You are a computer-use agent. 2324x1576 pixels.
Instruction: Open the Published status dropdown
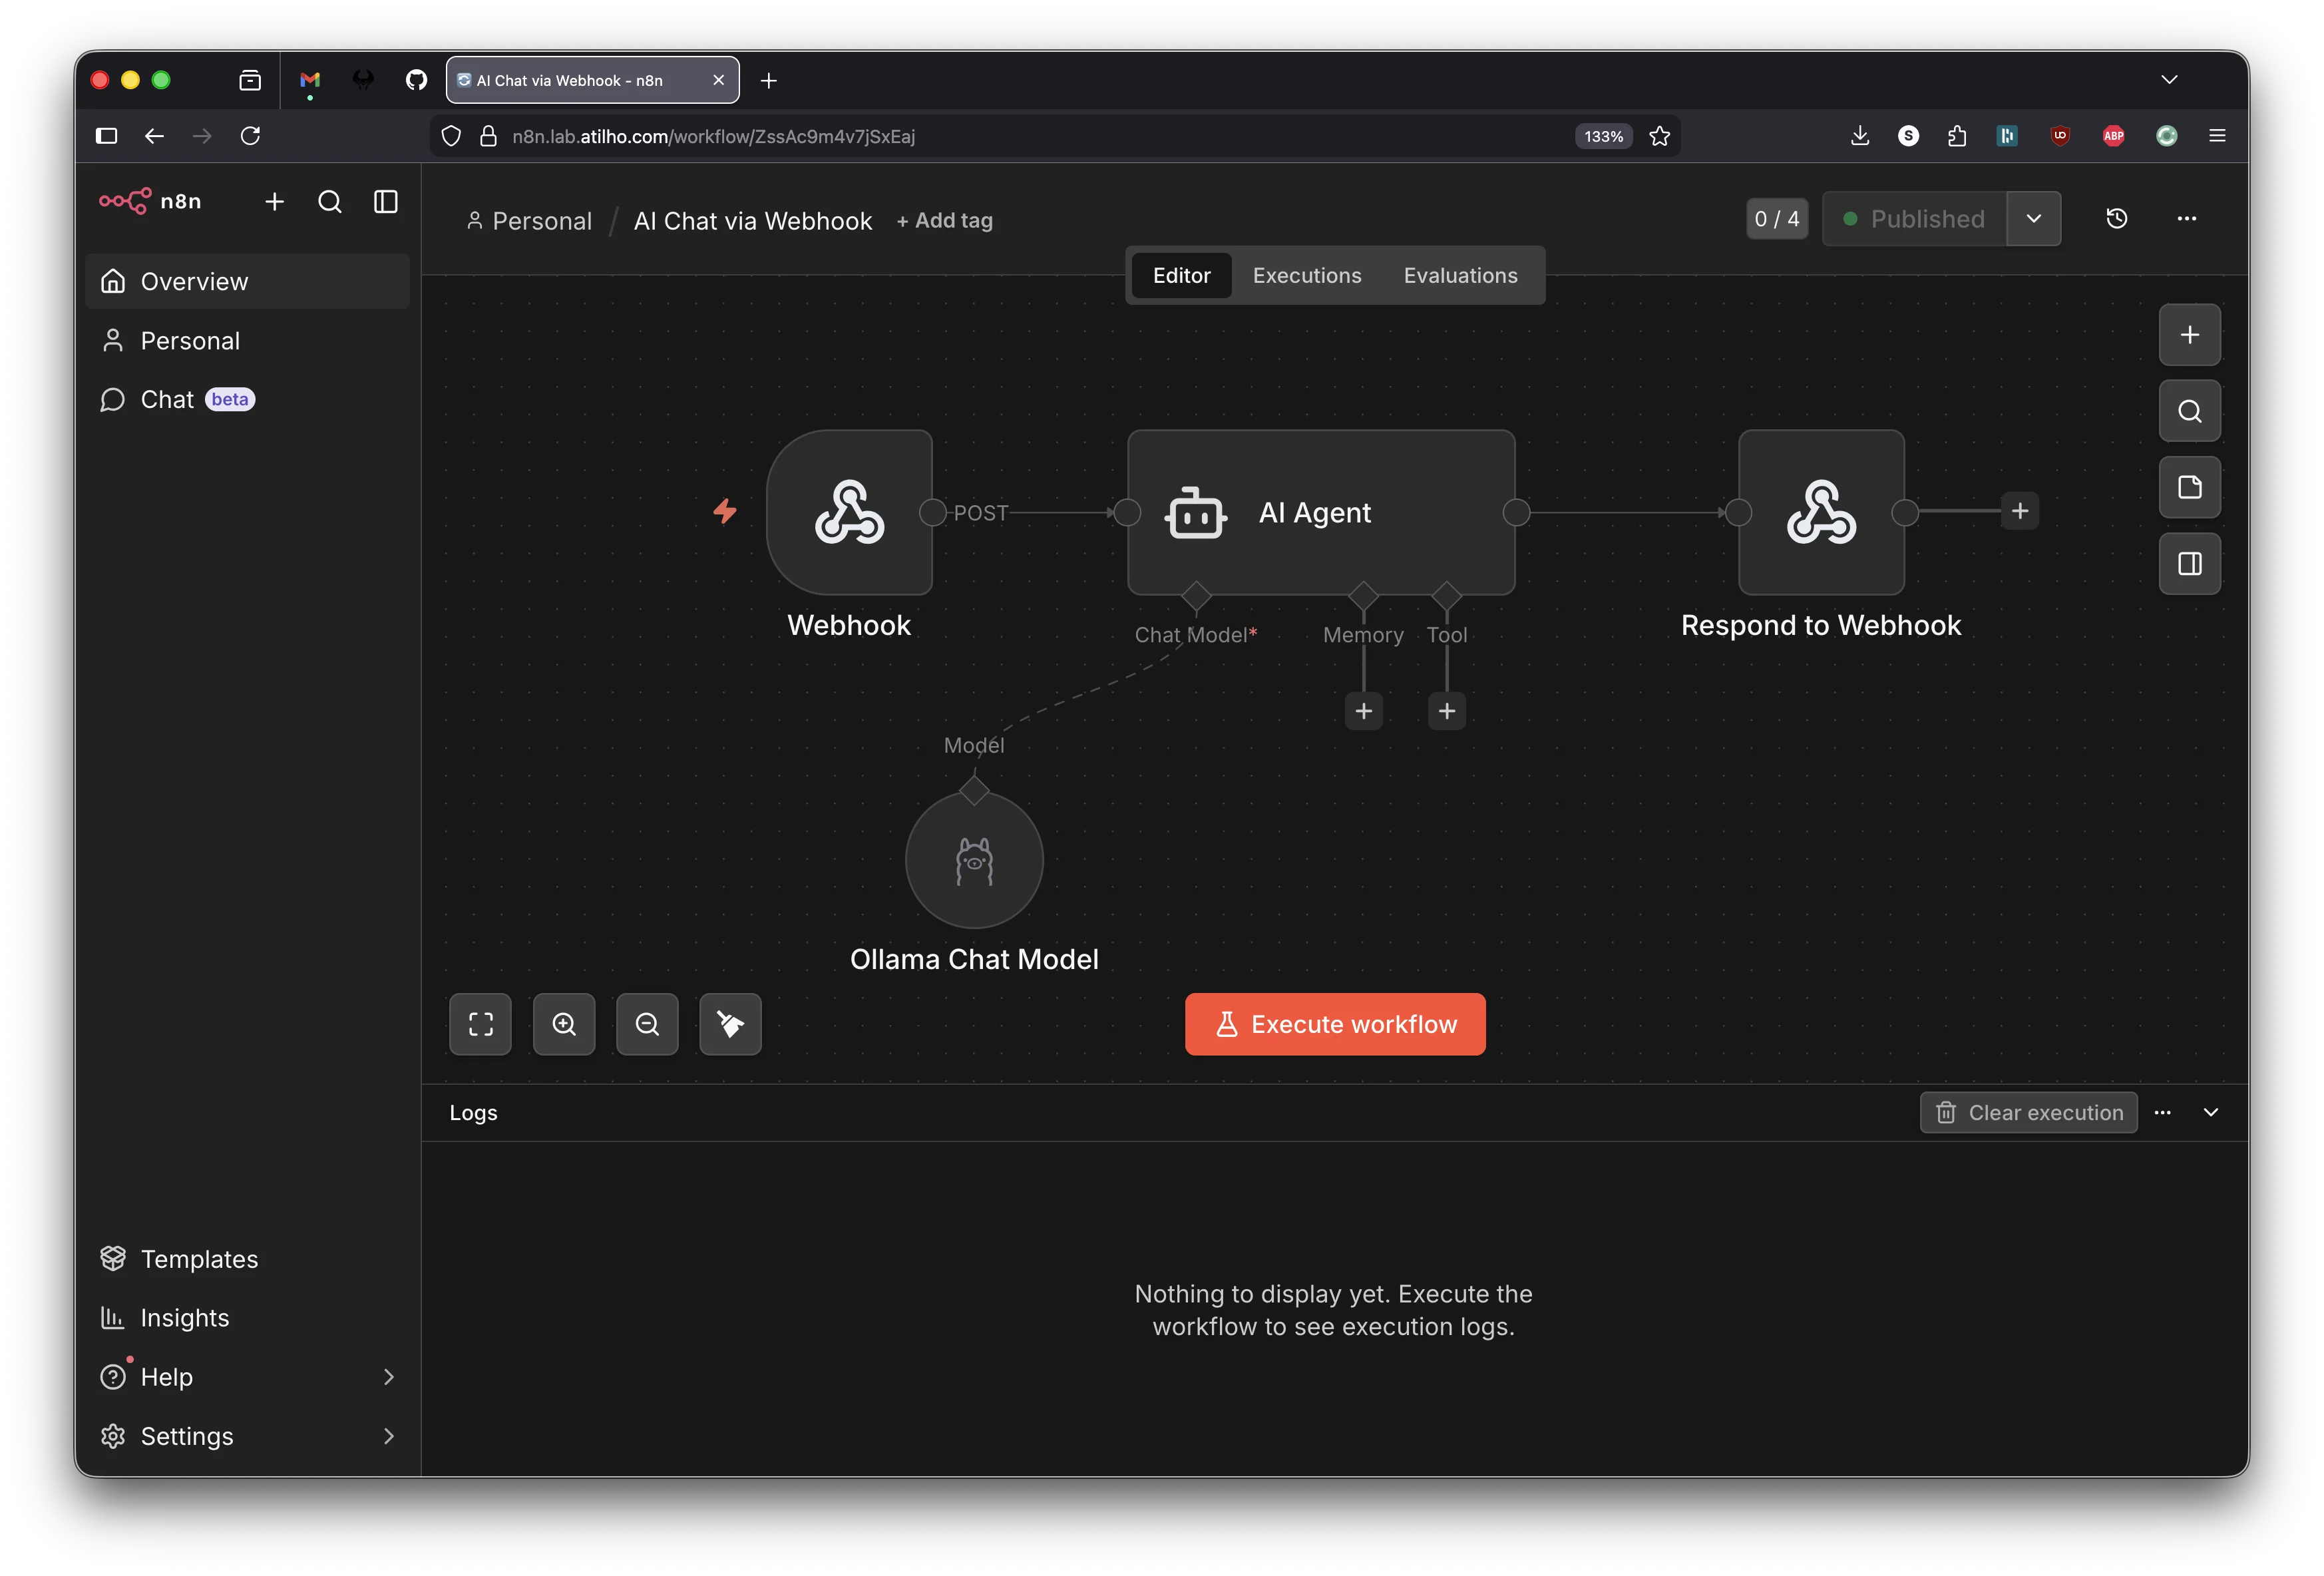click(2033, 218)
